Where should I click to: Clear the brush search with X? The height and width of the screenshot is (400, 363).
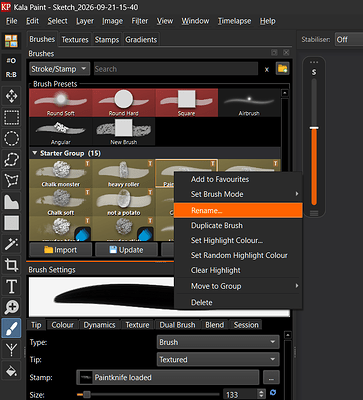coord(267,69)
